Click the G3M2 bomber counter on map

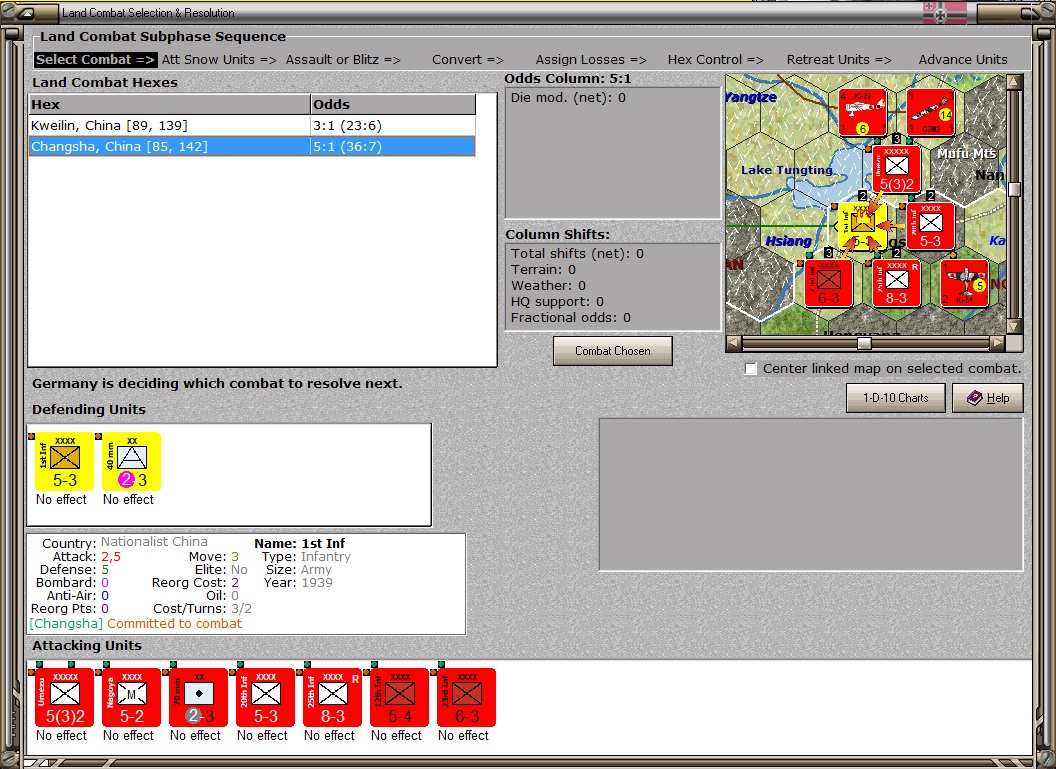[x=931, y=112]
